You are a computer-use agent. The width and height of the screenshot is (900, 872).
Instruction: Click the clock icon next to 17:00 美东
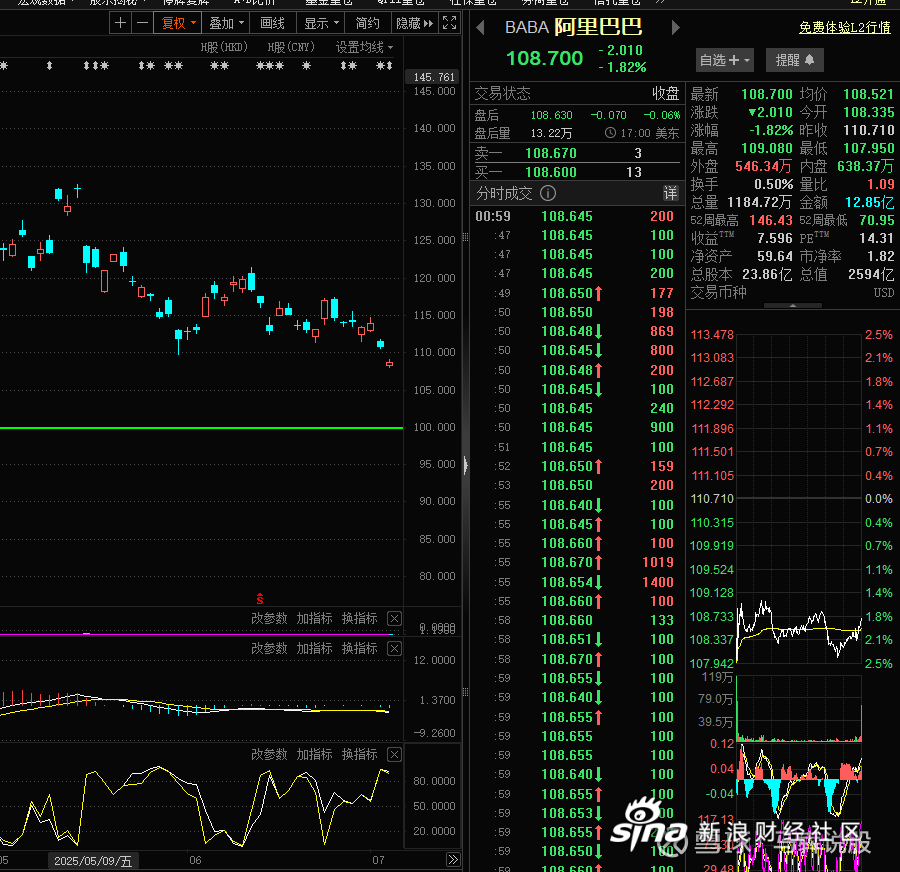[610, 133]
